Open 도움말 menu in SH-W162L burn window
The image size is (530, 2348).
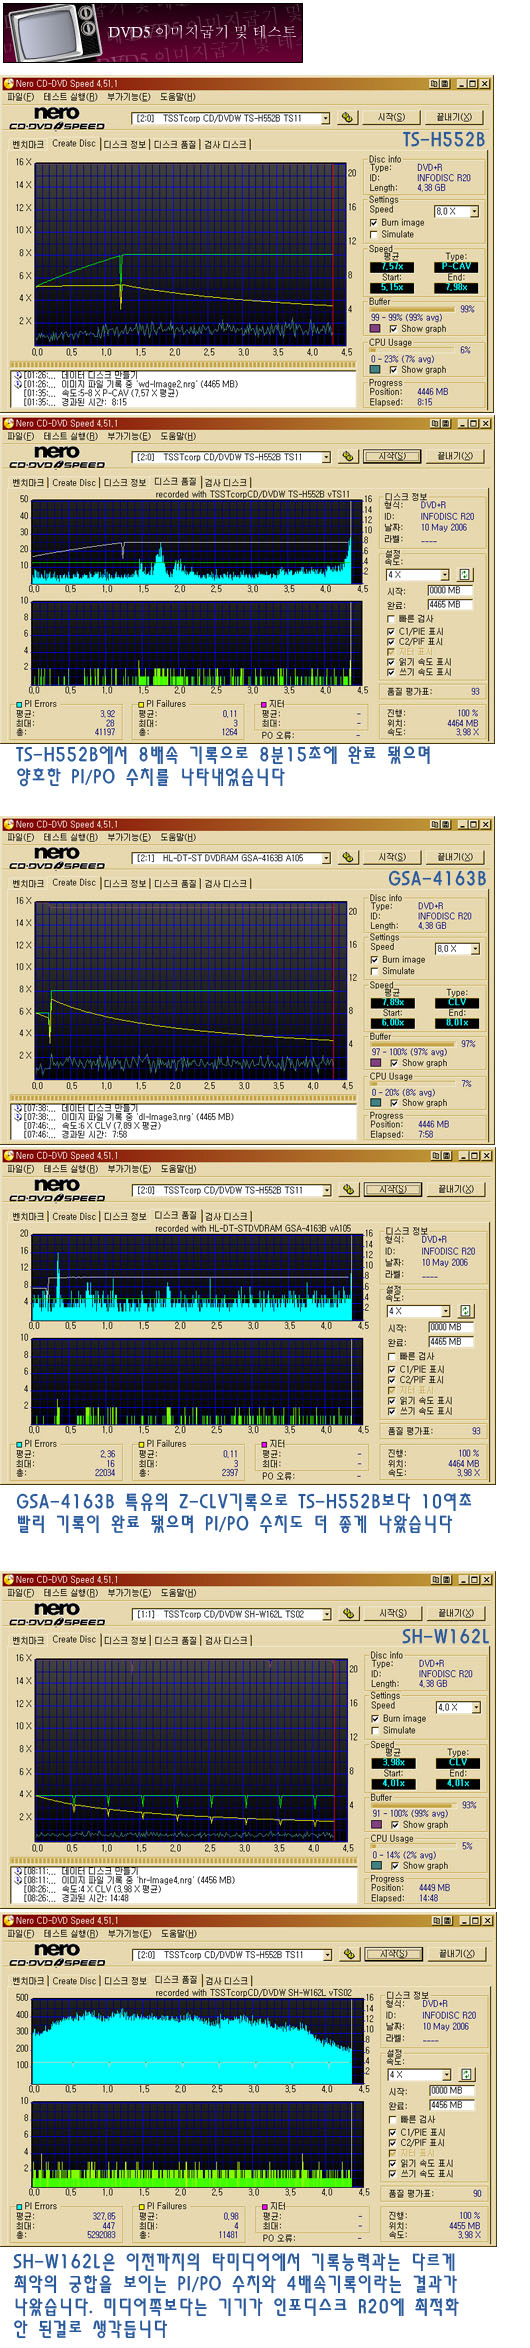coord(178,1593)
